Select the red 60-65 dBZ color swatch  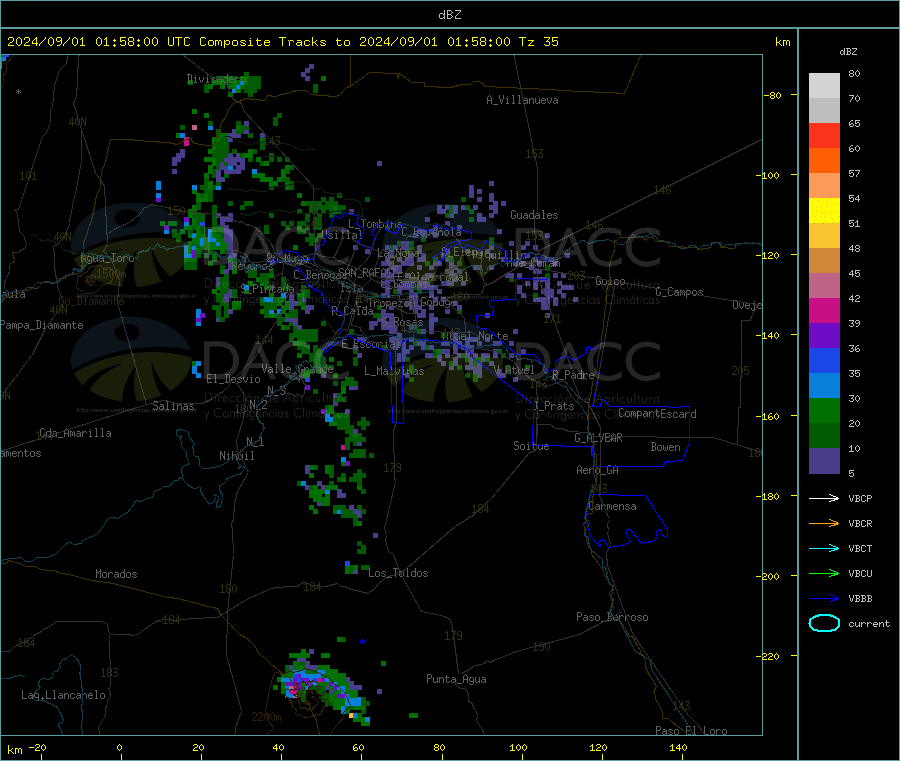pos(824,135)
